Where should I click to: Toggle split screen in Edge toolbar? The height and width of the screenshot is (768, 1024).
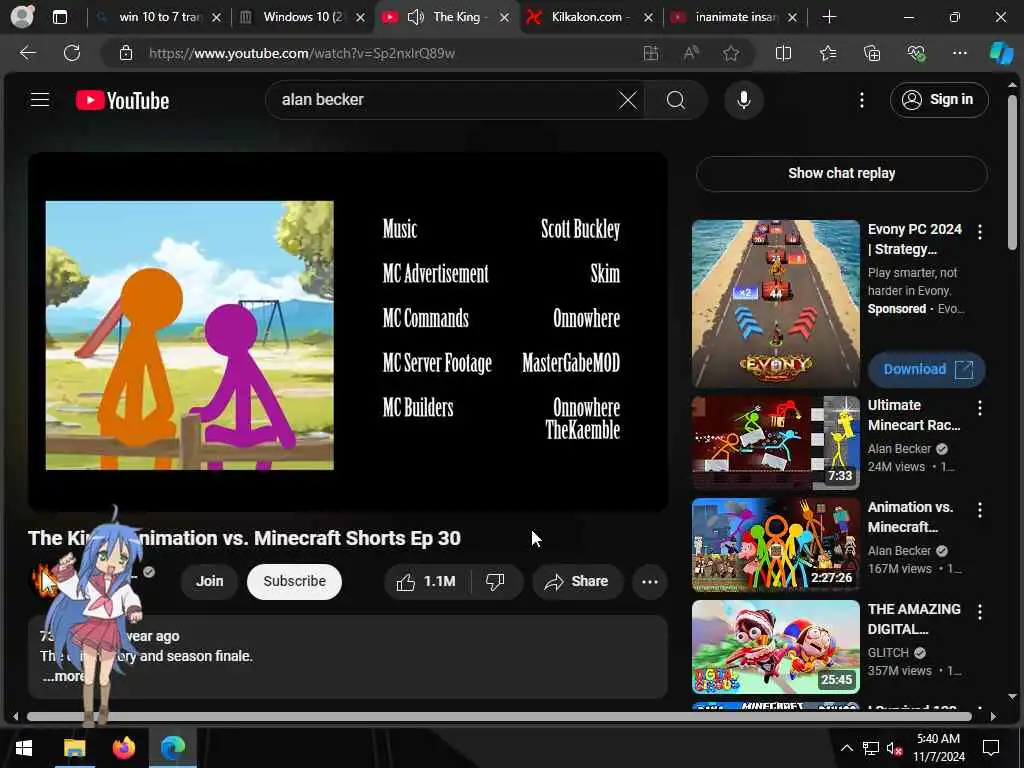(783, 53)
